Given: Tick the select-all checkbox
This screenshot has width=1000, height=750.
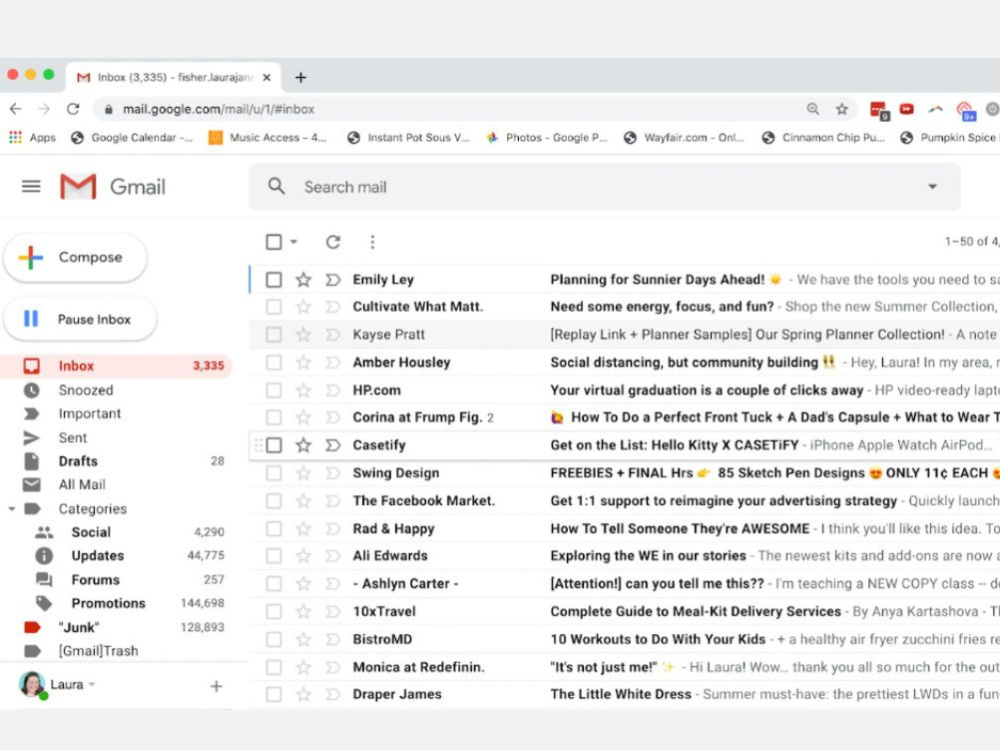Looking at the screenshot, I should tap(274, 242).
